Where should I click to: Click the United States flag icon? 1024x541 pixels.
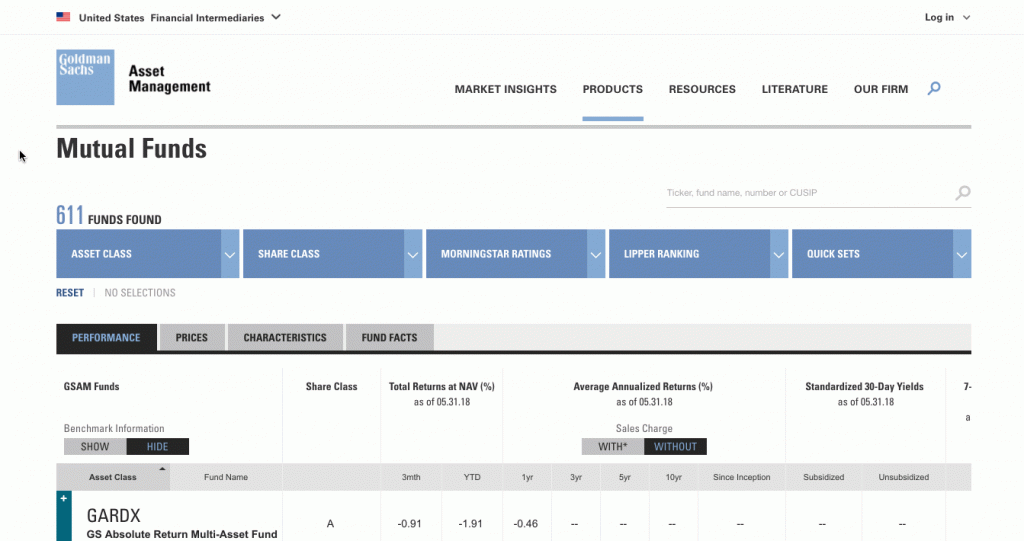tap(63, 17)
